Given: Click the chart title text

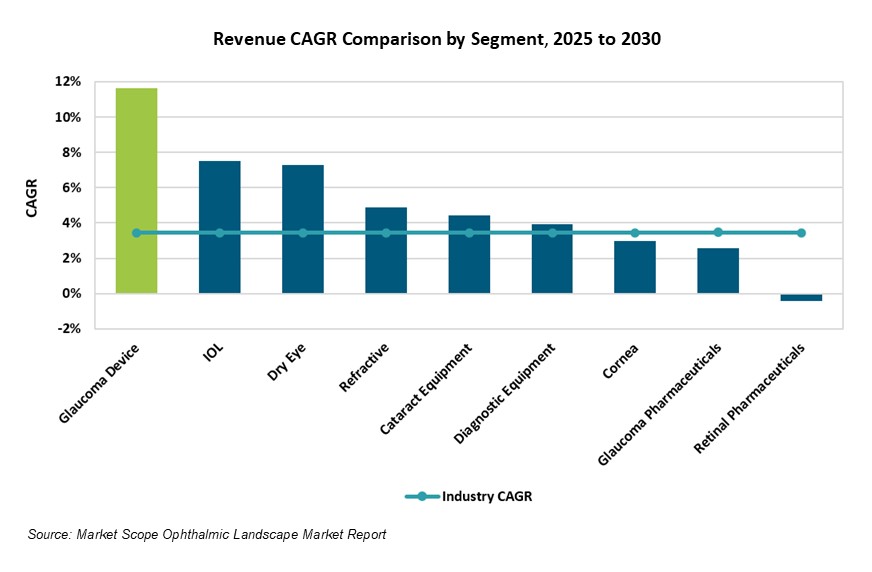Looking at the screenshot, I should 437,39.
